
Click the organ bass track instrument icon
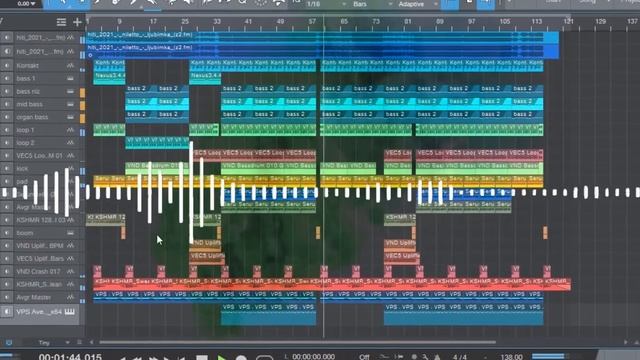tap(71, 117)
